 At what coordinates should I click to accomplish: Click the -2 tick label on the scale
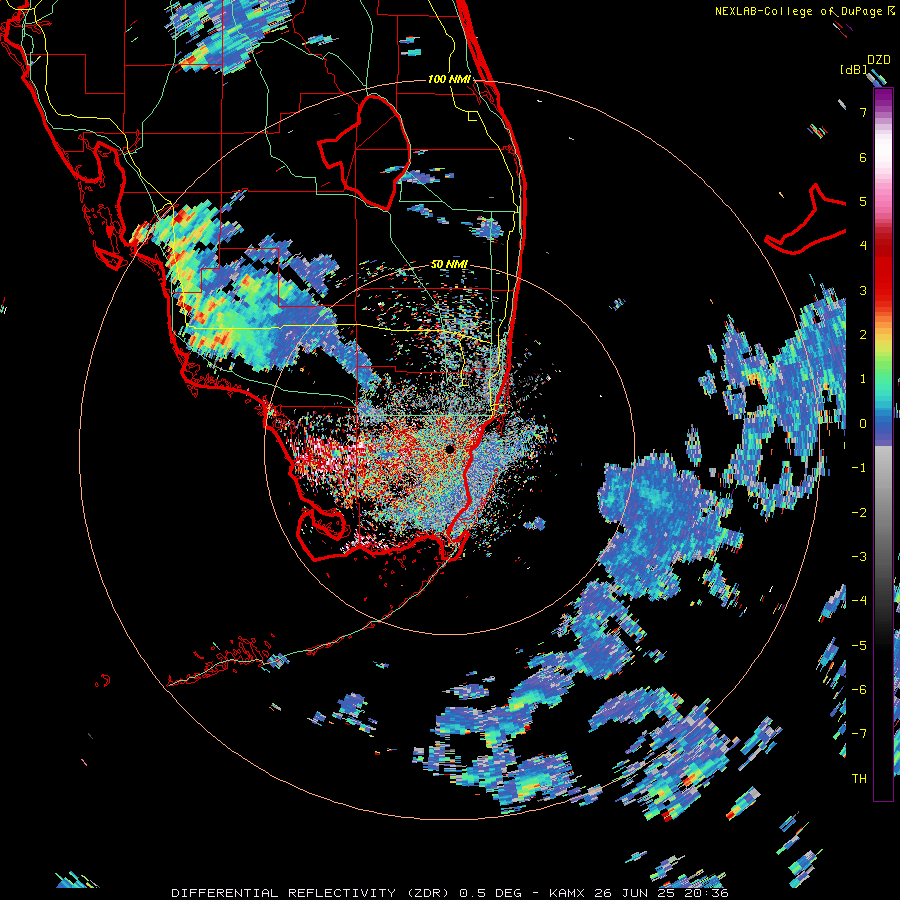(859, 513)
